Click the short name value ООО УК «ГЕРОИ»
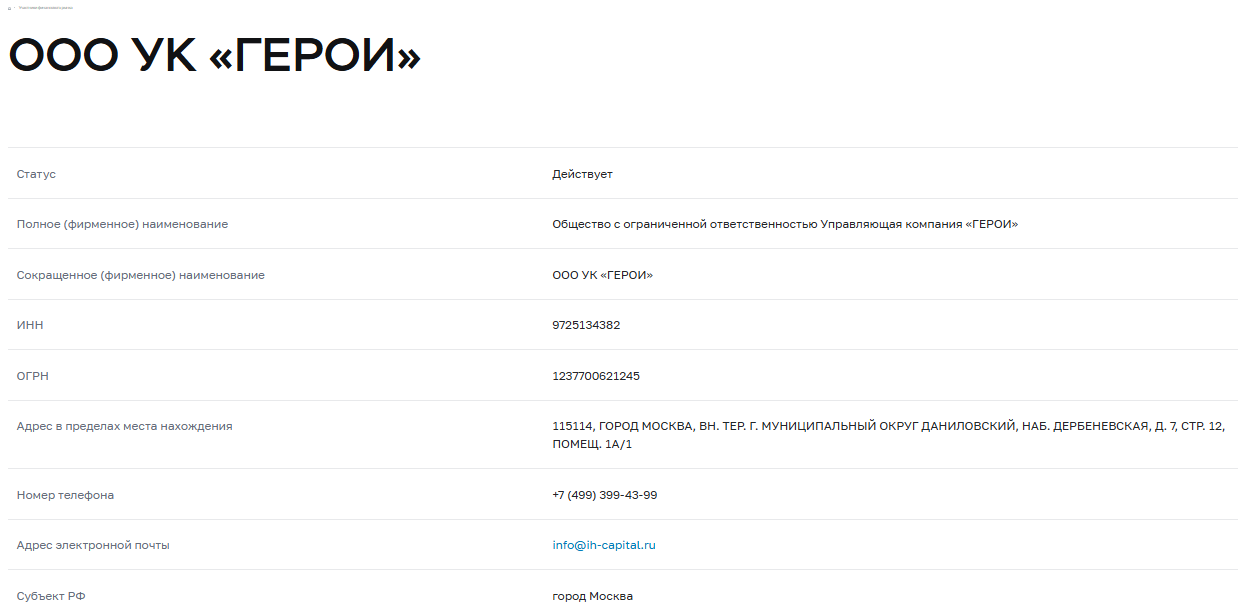This screenshot has width=1238, height=609. (602, 275)
